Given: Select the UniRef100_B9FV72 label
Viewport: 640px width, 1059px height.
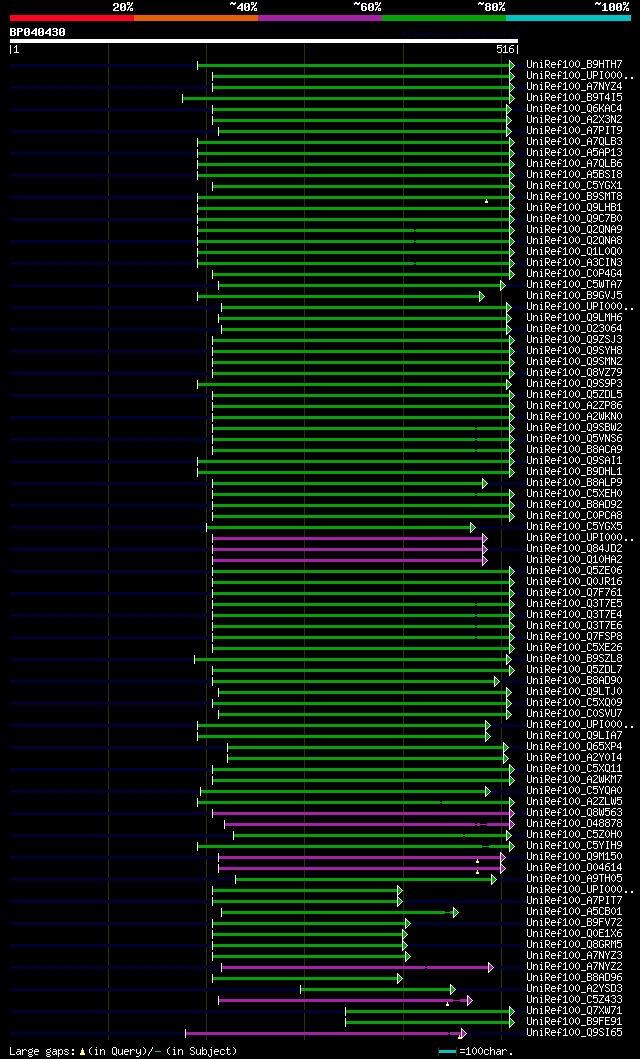Looking at the screenshot, I should click(575, 923).
